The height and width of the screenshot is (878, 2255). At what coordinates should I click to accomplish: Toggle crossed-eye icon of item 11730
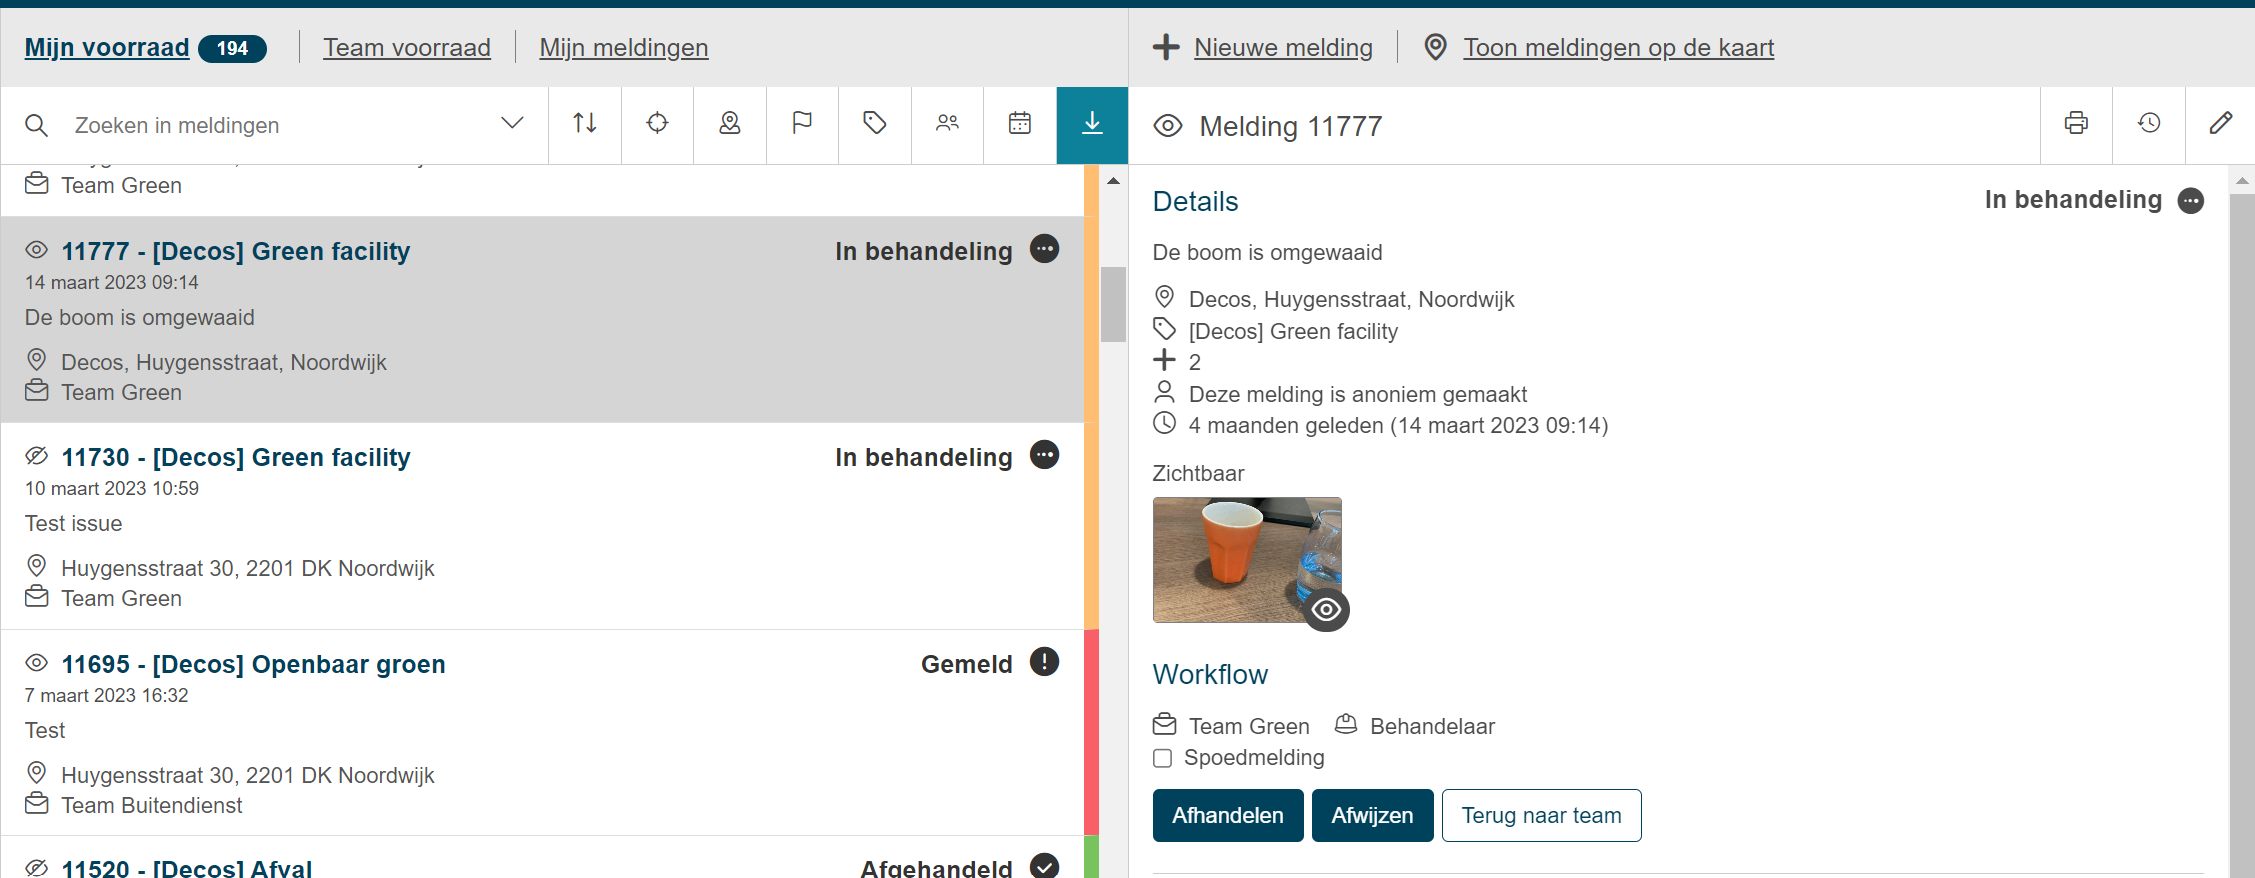pos(37,456)
